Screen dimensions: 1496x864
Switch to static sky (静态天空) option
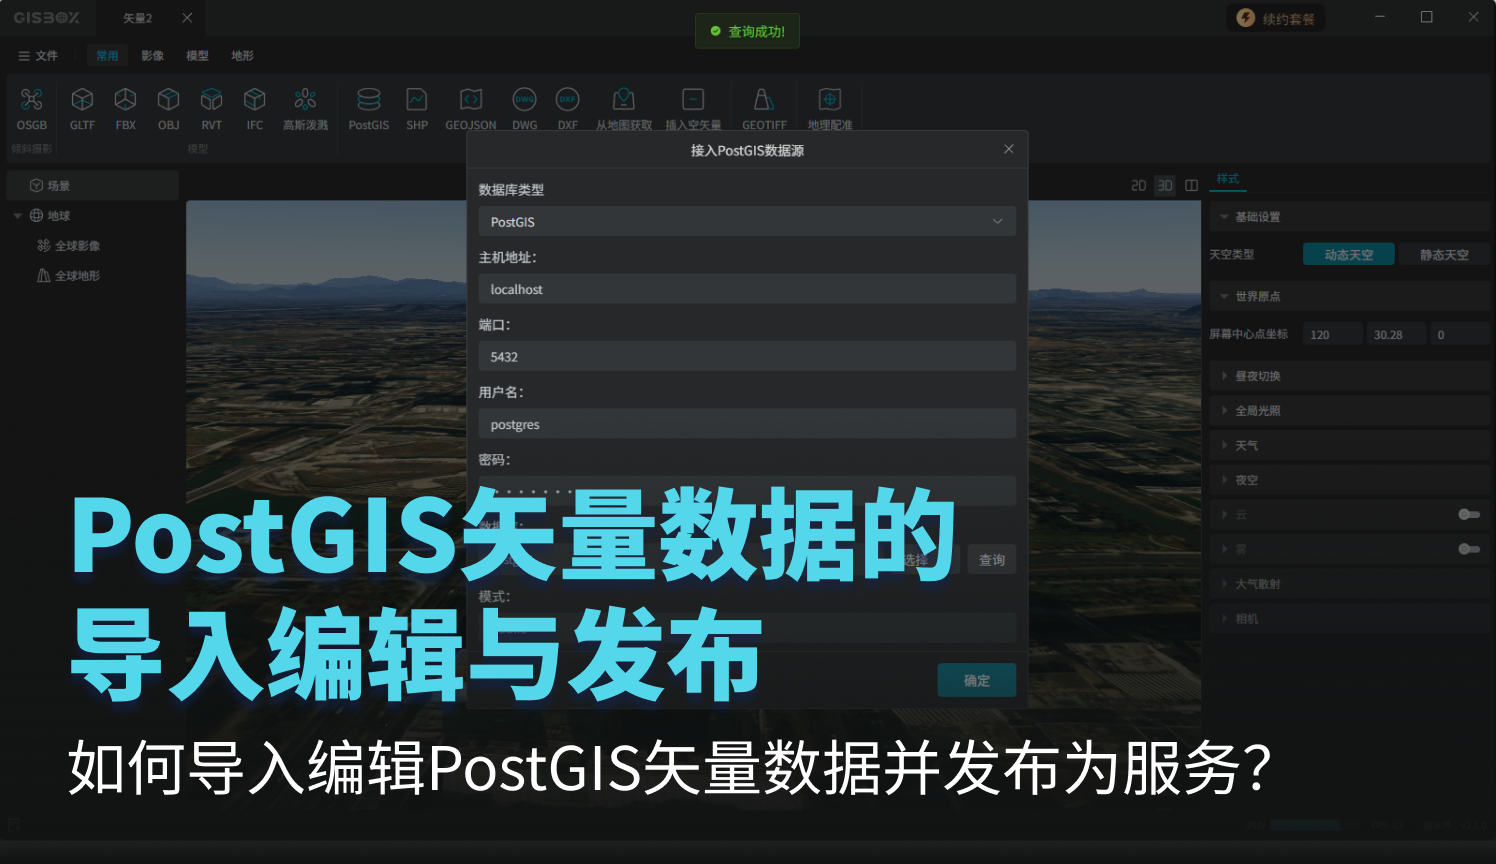tap(1444, 255)
